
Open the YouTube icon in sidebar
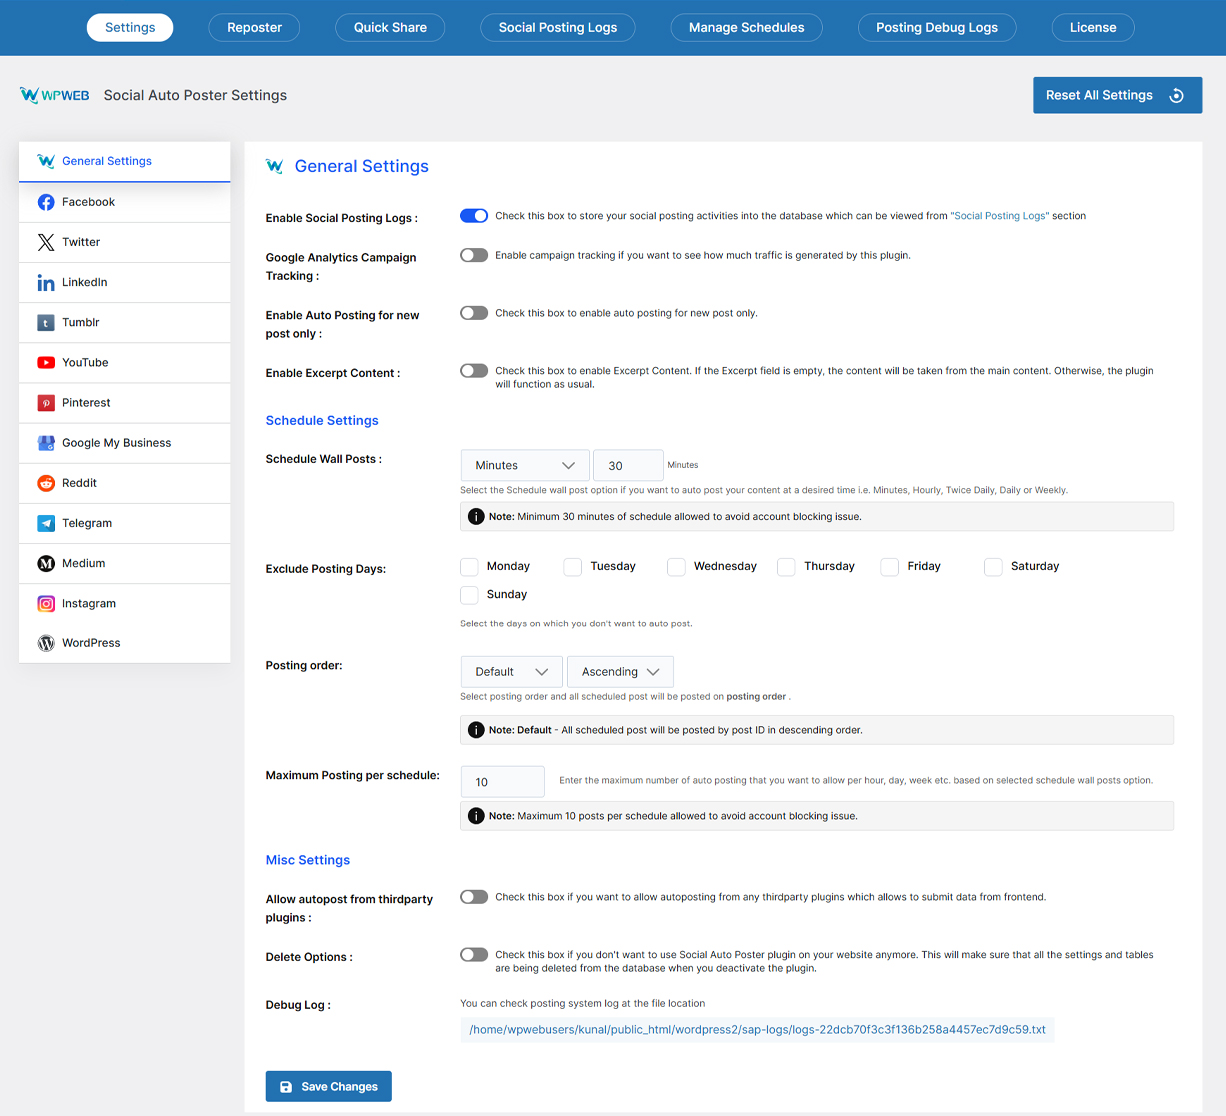46,363
